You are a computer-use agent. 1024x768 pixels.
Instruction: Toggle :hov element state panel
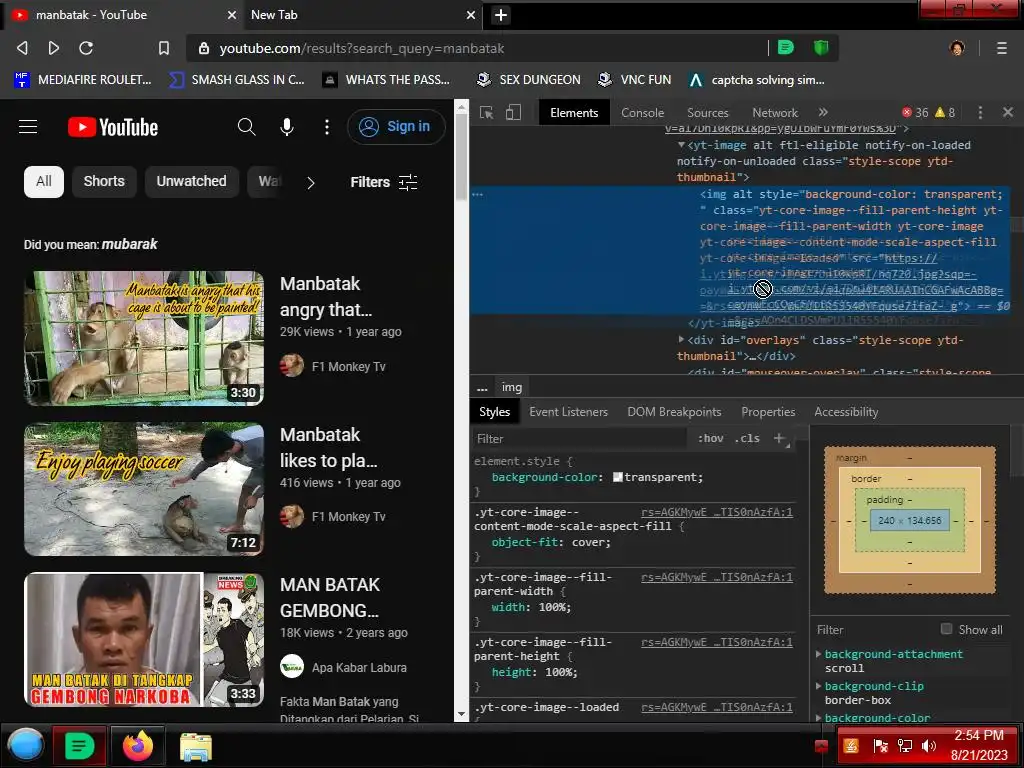711,439
